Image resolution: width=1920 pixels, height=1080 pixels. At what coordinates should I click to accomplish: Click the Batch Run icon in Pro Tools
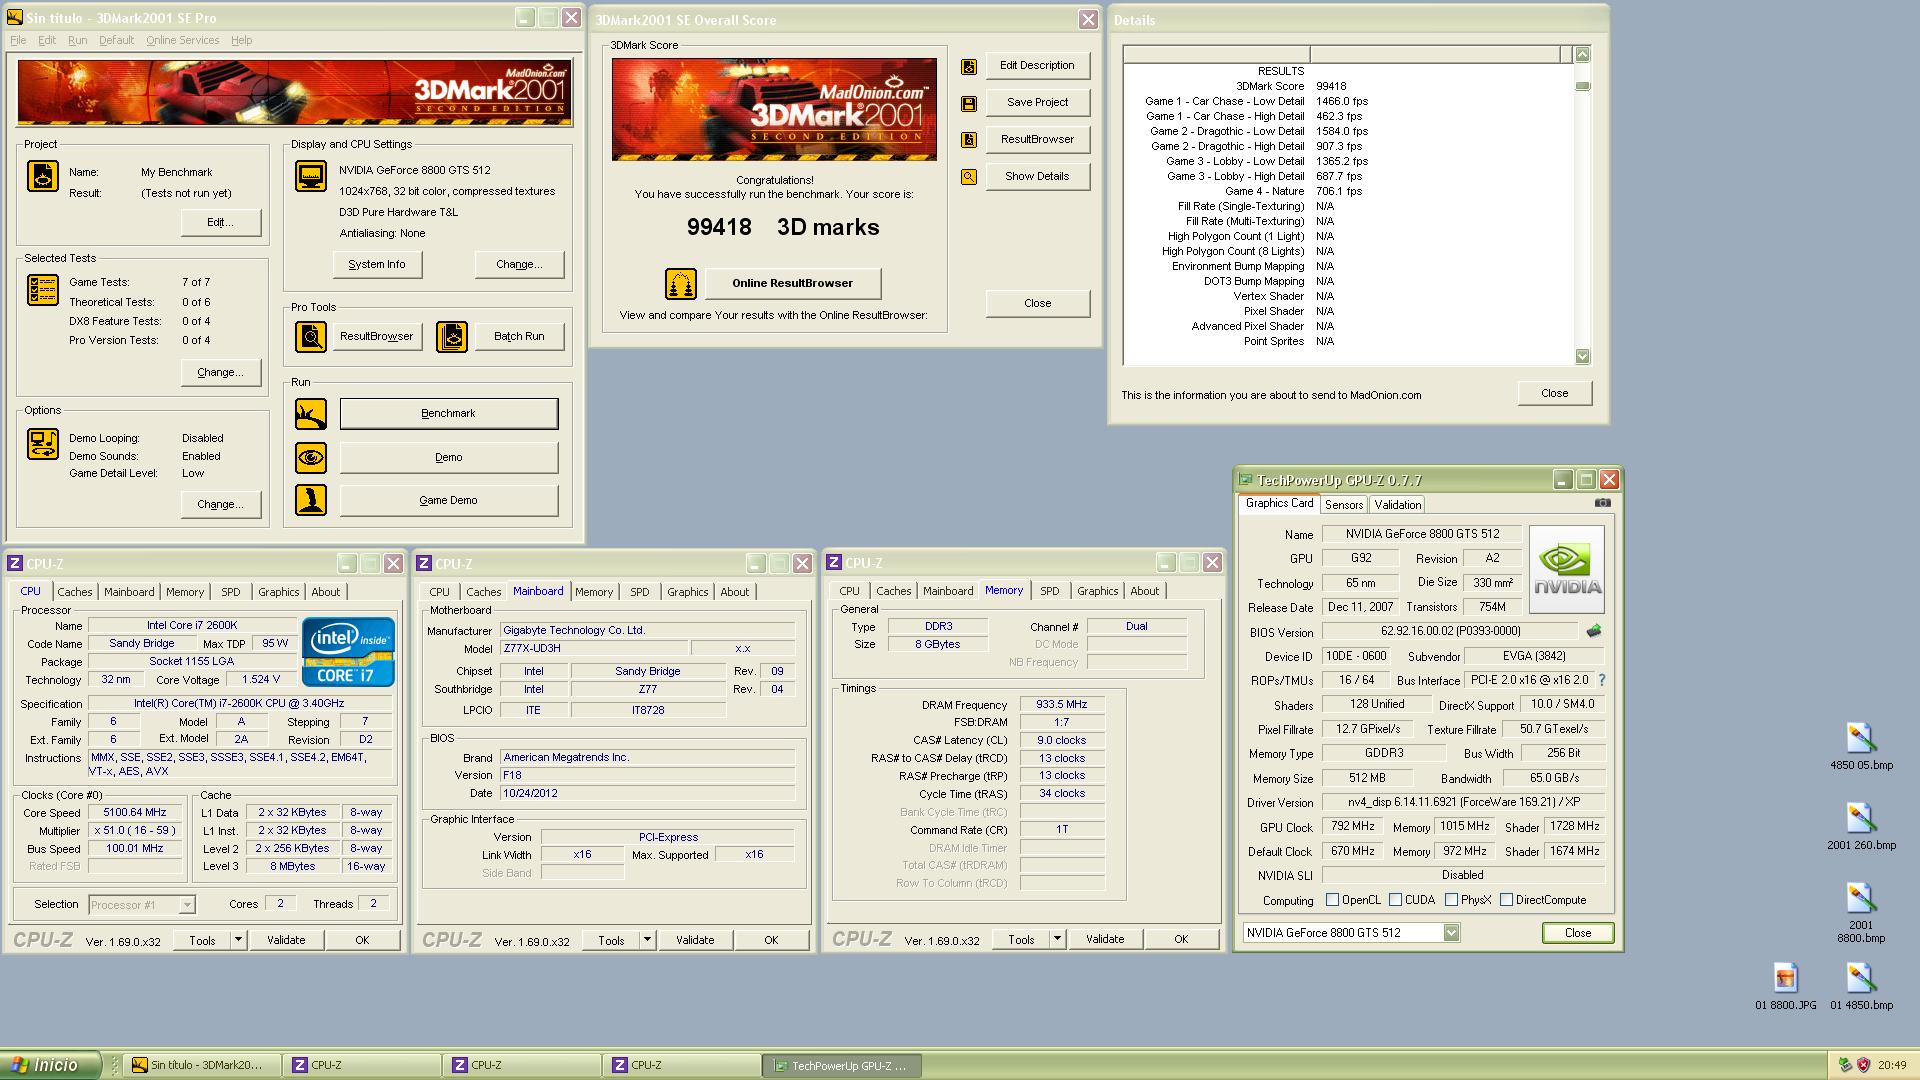point(452,337)
